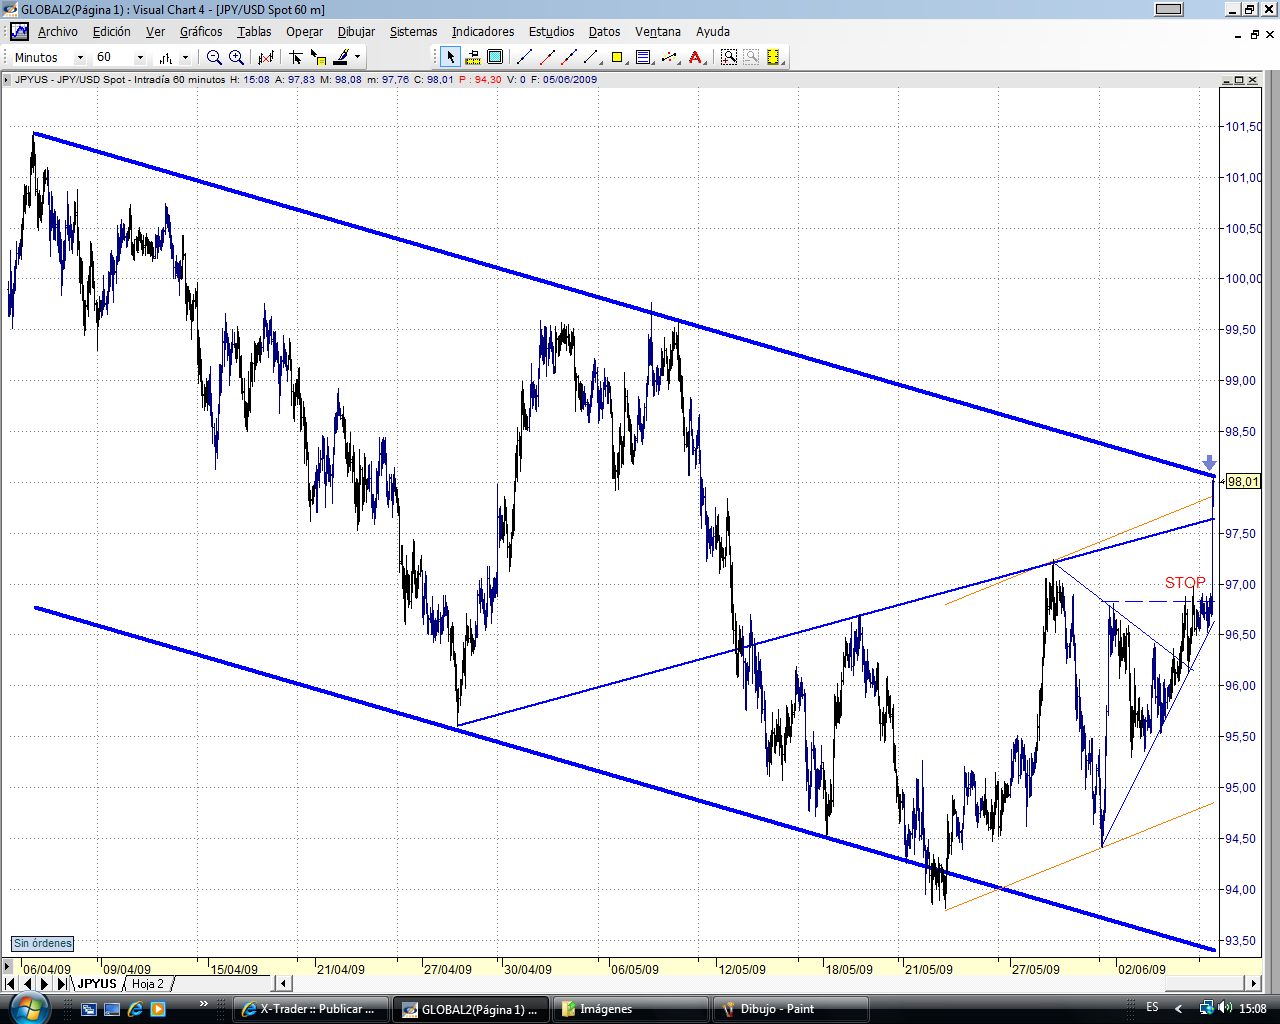Click the media player quick launch icon

tap(158, 1009)
